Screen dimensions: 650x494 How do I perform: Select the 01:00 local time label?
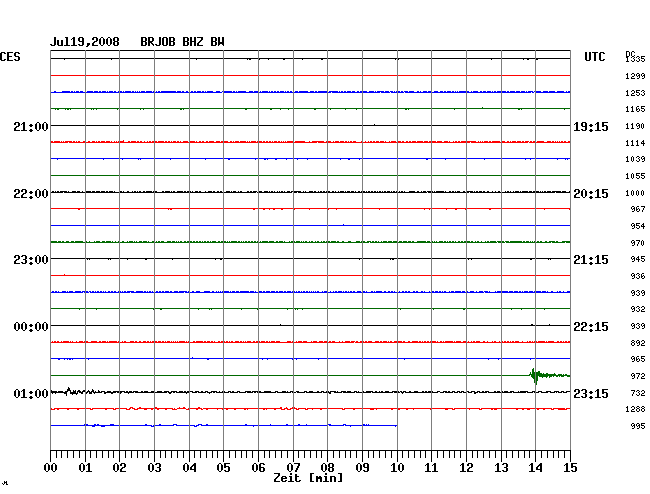pos(31,393)
